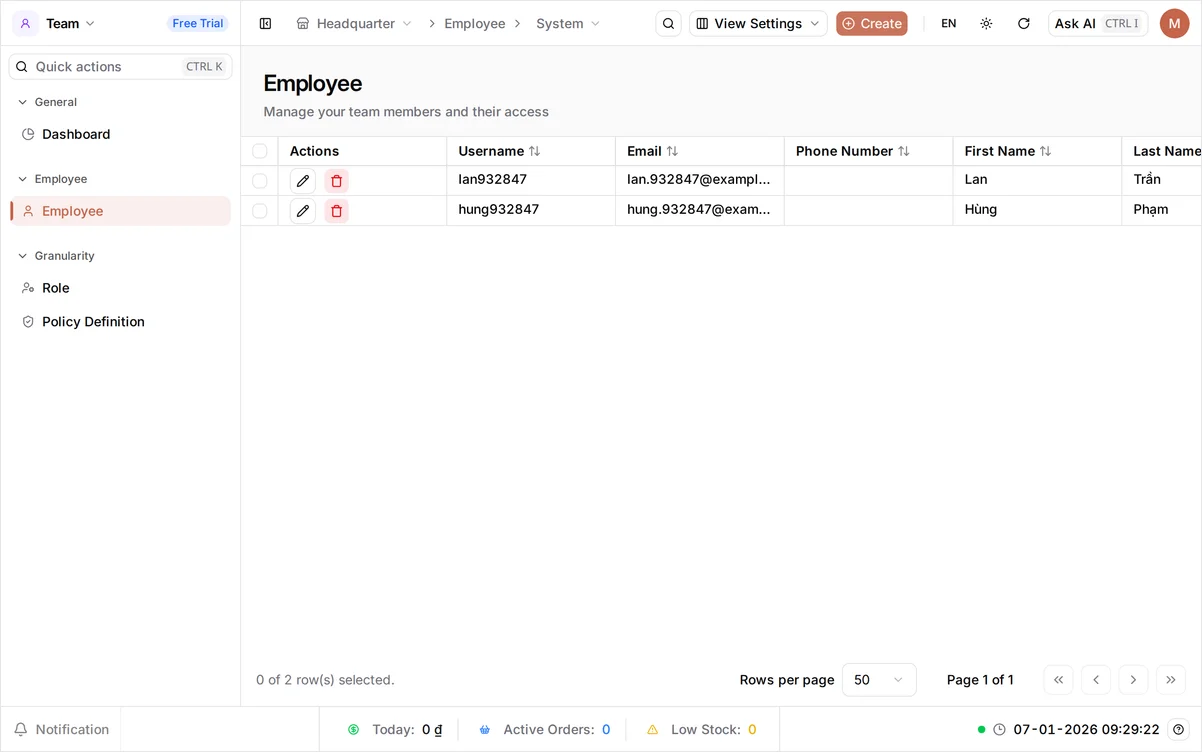Screen dimensions: 1202x752
Task: Collapse the Employee sidebar section
Action: [52, 179]
